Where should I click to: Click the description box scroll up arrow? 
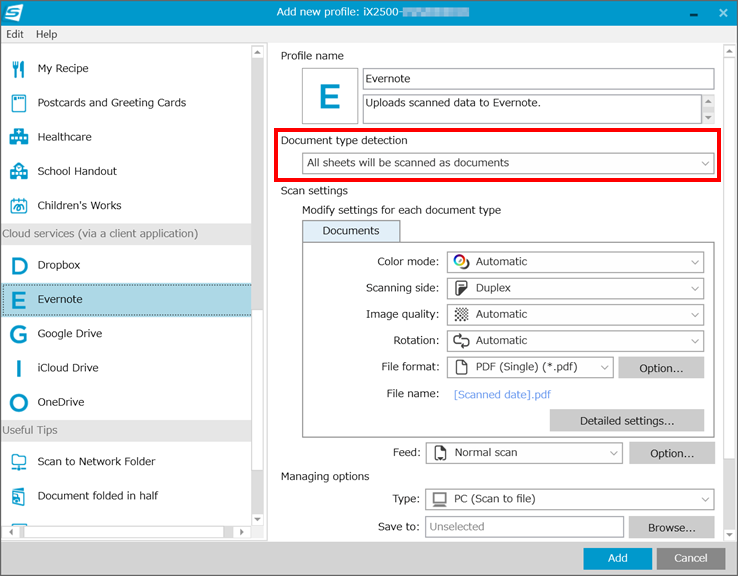click(708, 101)
